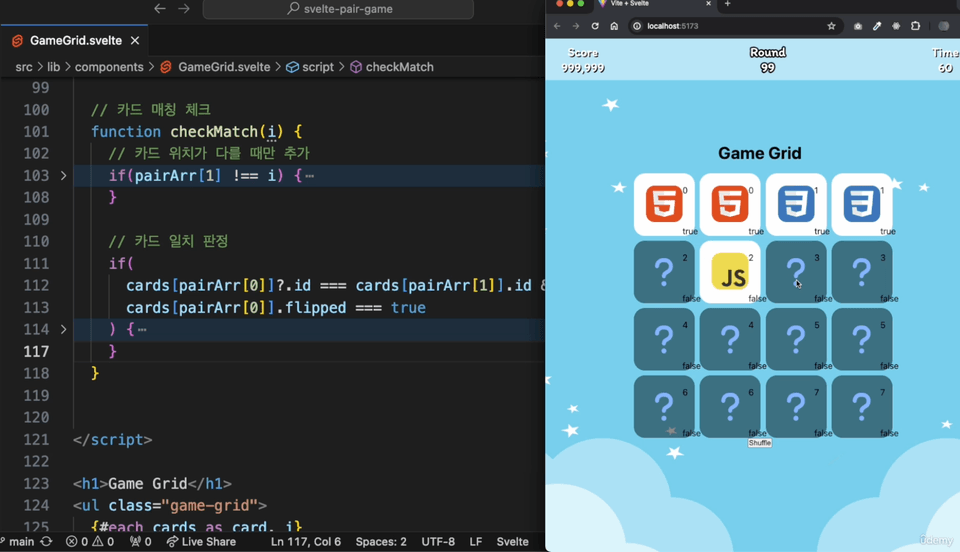Click the camera extension icon

[x=858, y=26]
